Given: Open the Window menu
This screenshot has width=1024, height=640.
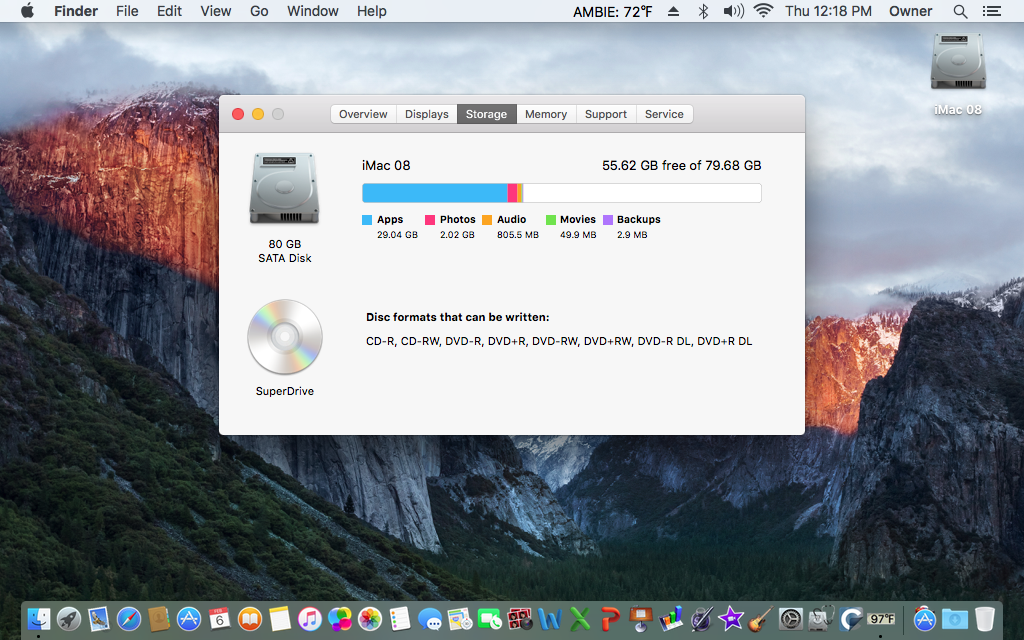Looking at the screenshot, I should pos(313,11).
